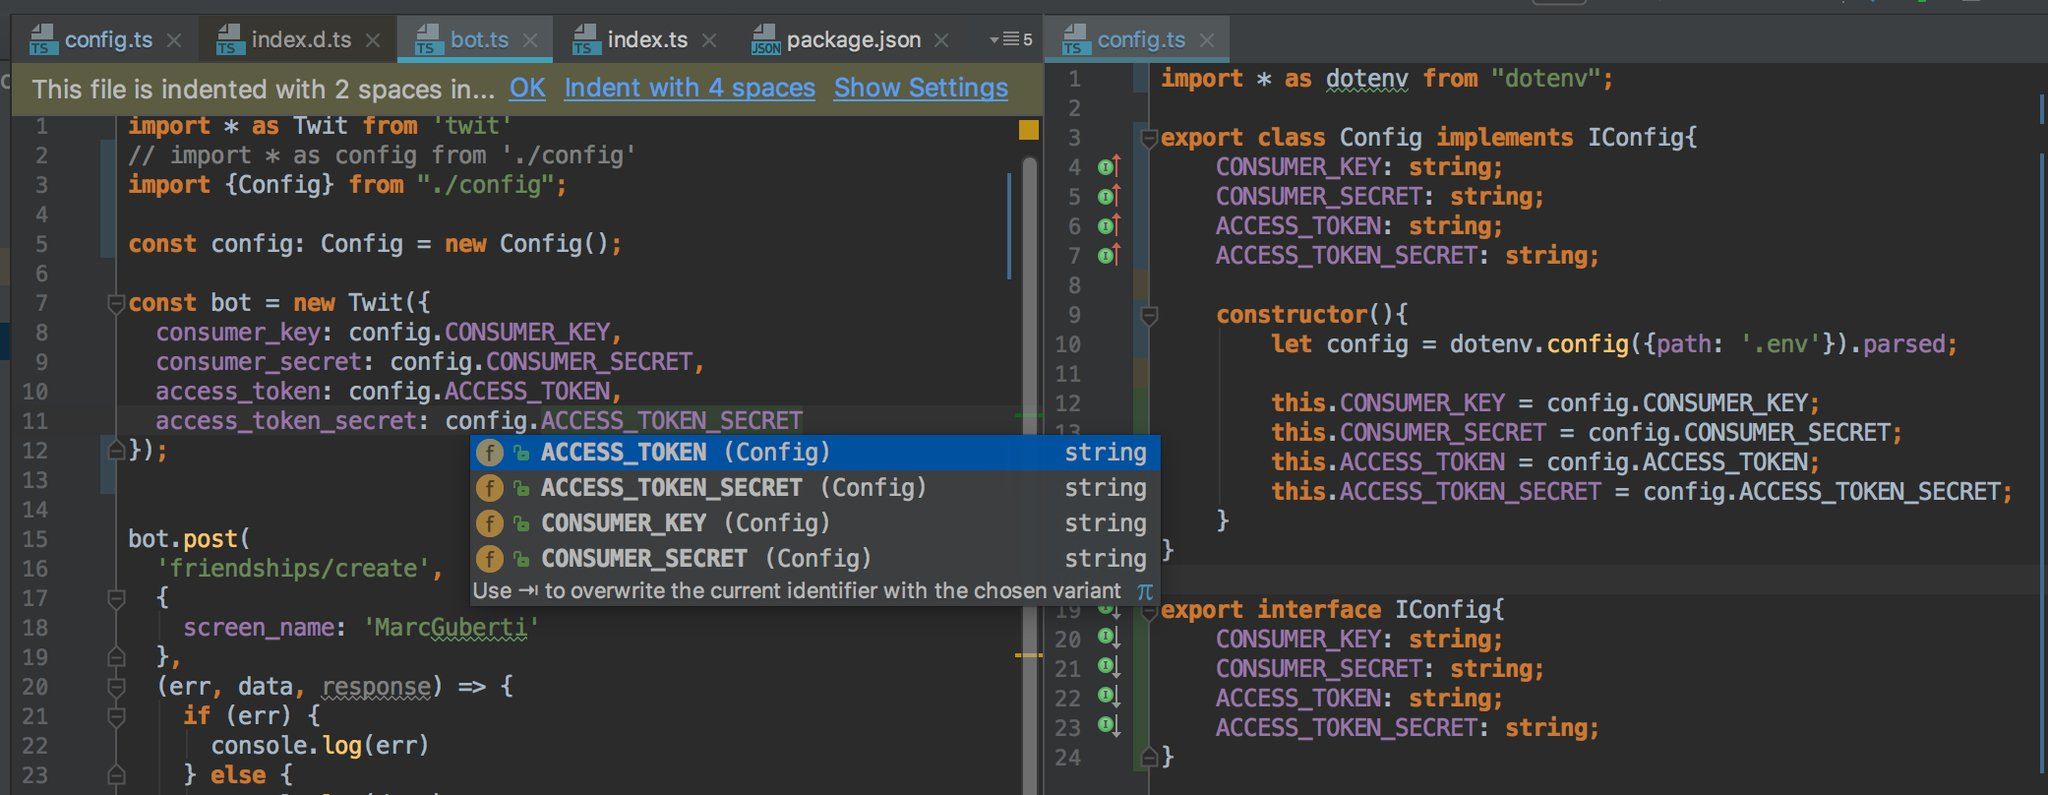Close left pane config.ts tab
The width and height of the screenshot is (2048, 795).
coord(174,41)
